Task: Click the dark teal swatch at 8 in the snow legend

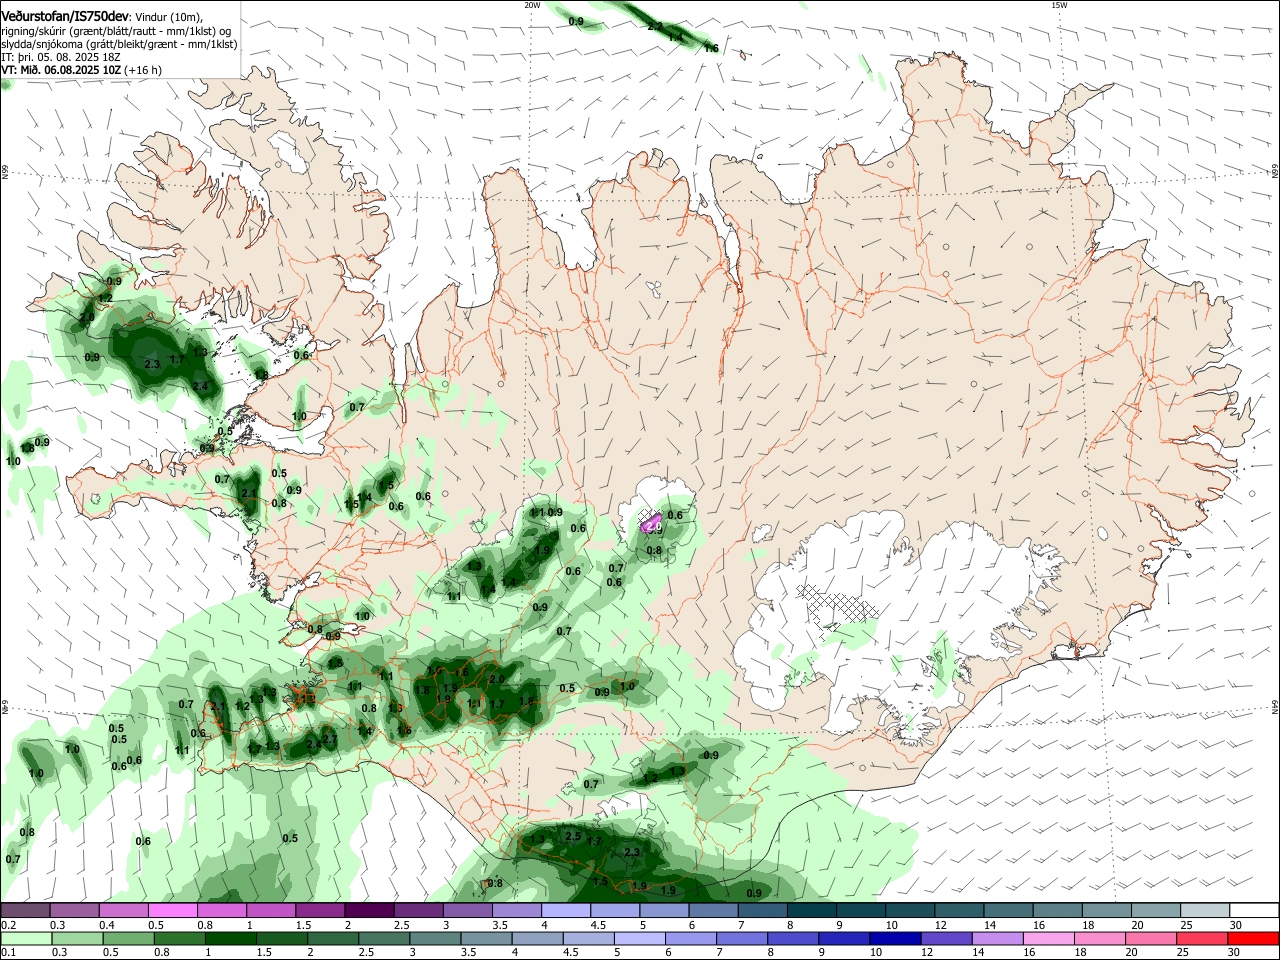Action: pos(811,910)
